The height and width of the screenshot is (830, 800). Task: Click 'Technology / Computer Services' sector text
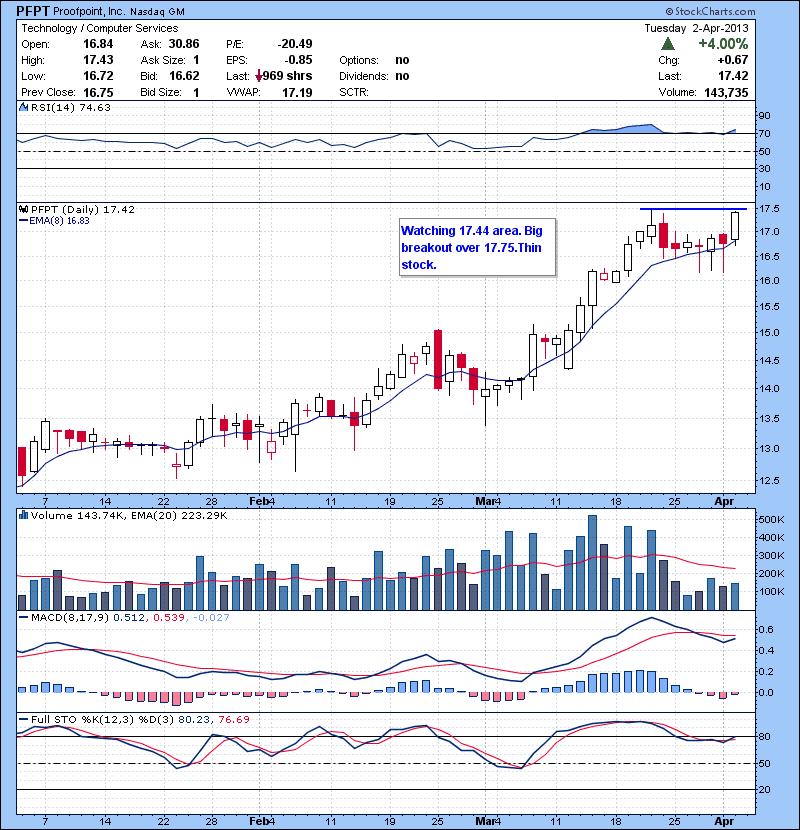[100, 28]
